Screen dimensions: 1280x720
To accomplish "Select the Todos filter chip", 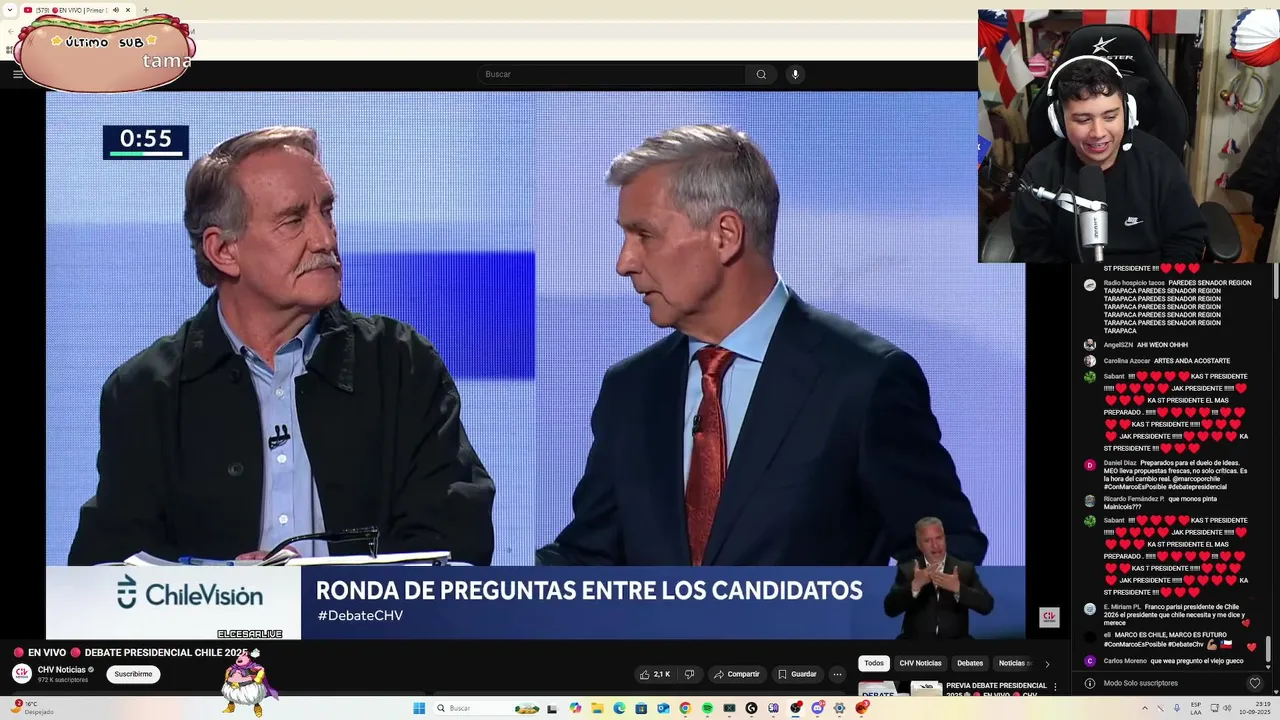I will coord(874,663).
